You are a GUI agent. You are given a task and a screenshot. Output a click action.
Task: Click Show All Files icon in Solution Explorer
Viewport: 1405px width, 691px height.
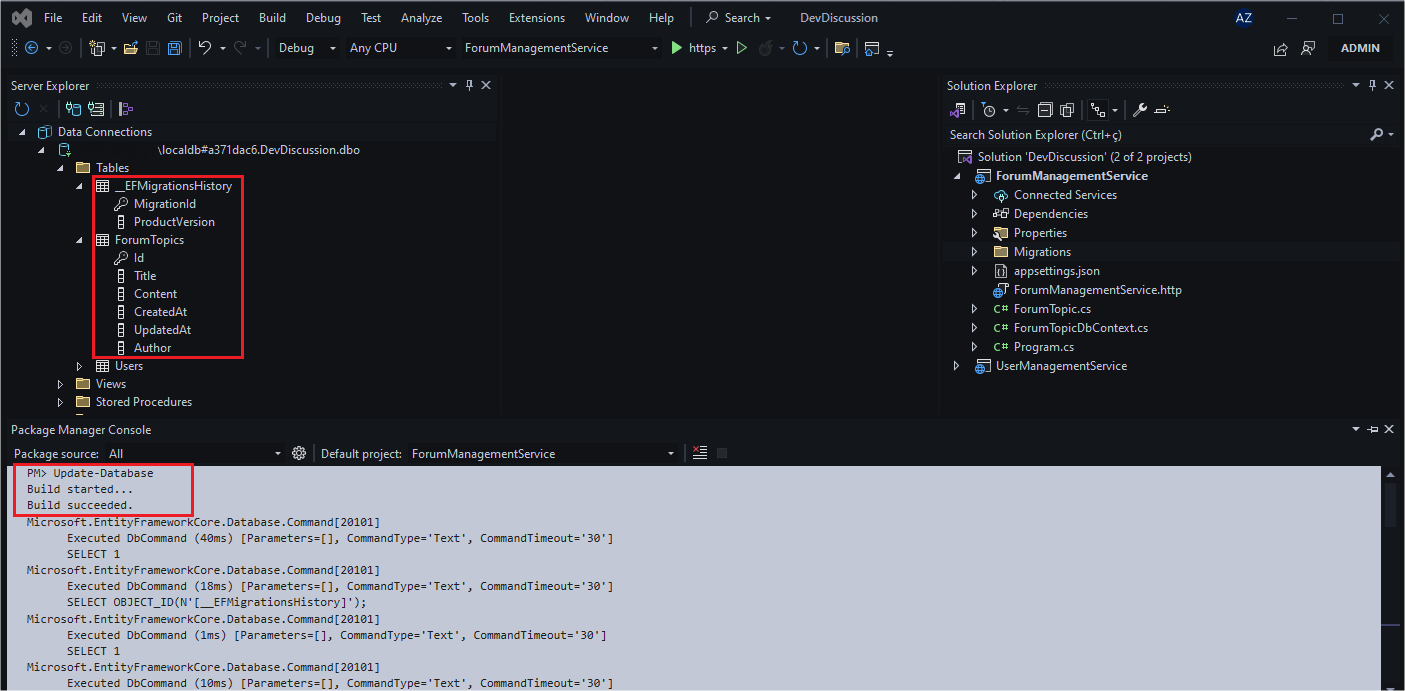[x=1067, y=110]
